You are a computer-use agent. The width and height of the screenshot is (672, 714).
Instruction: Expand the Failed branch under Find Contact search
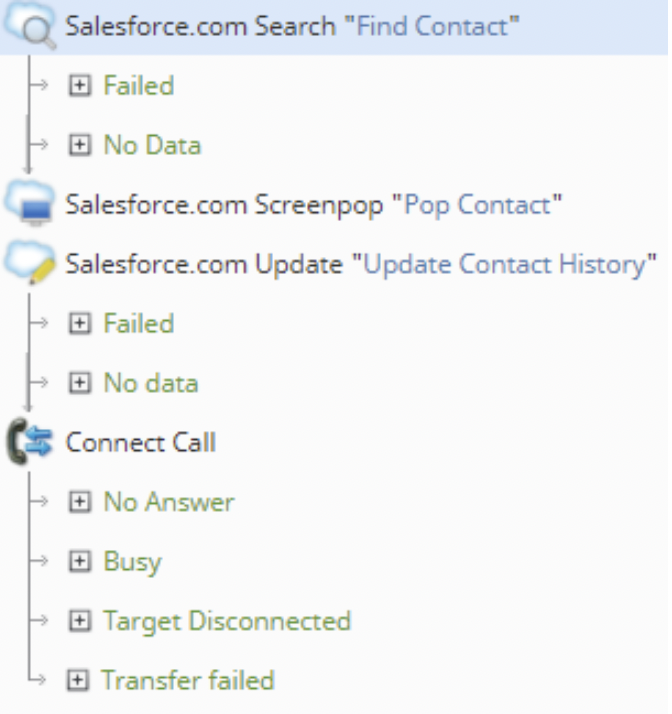[x=80, y=85]
